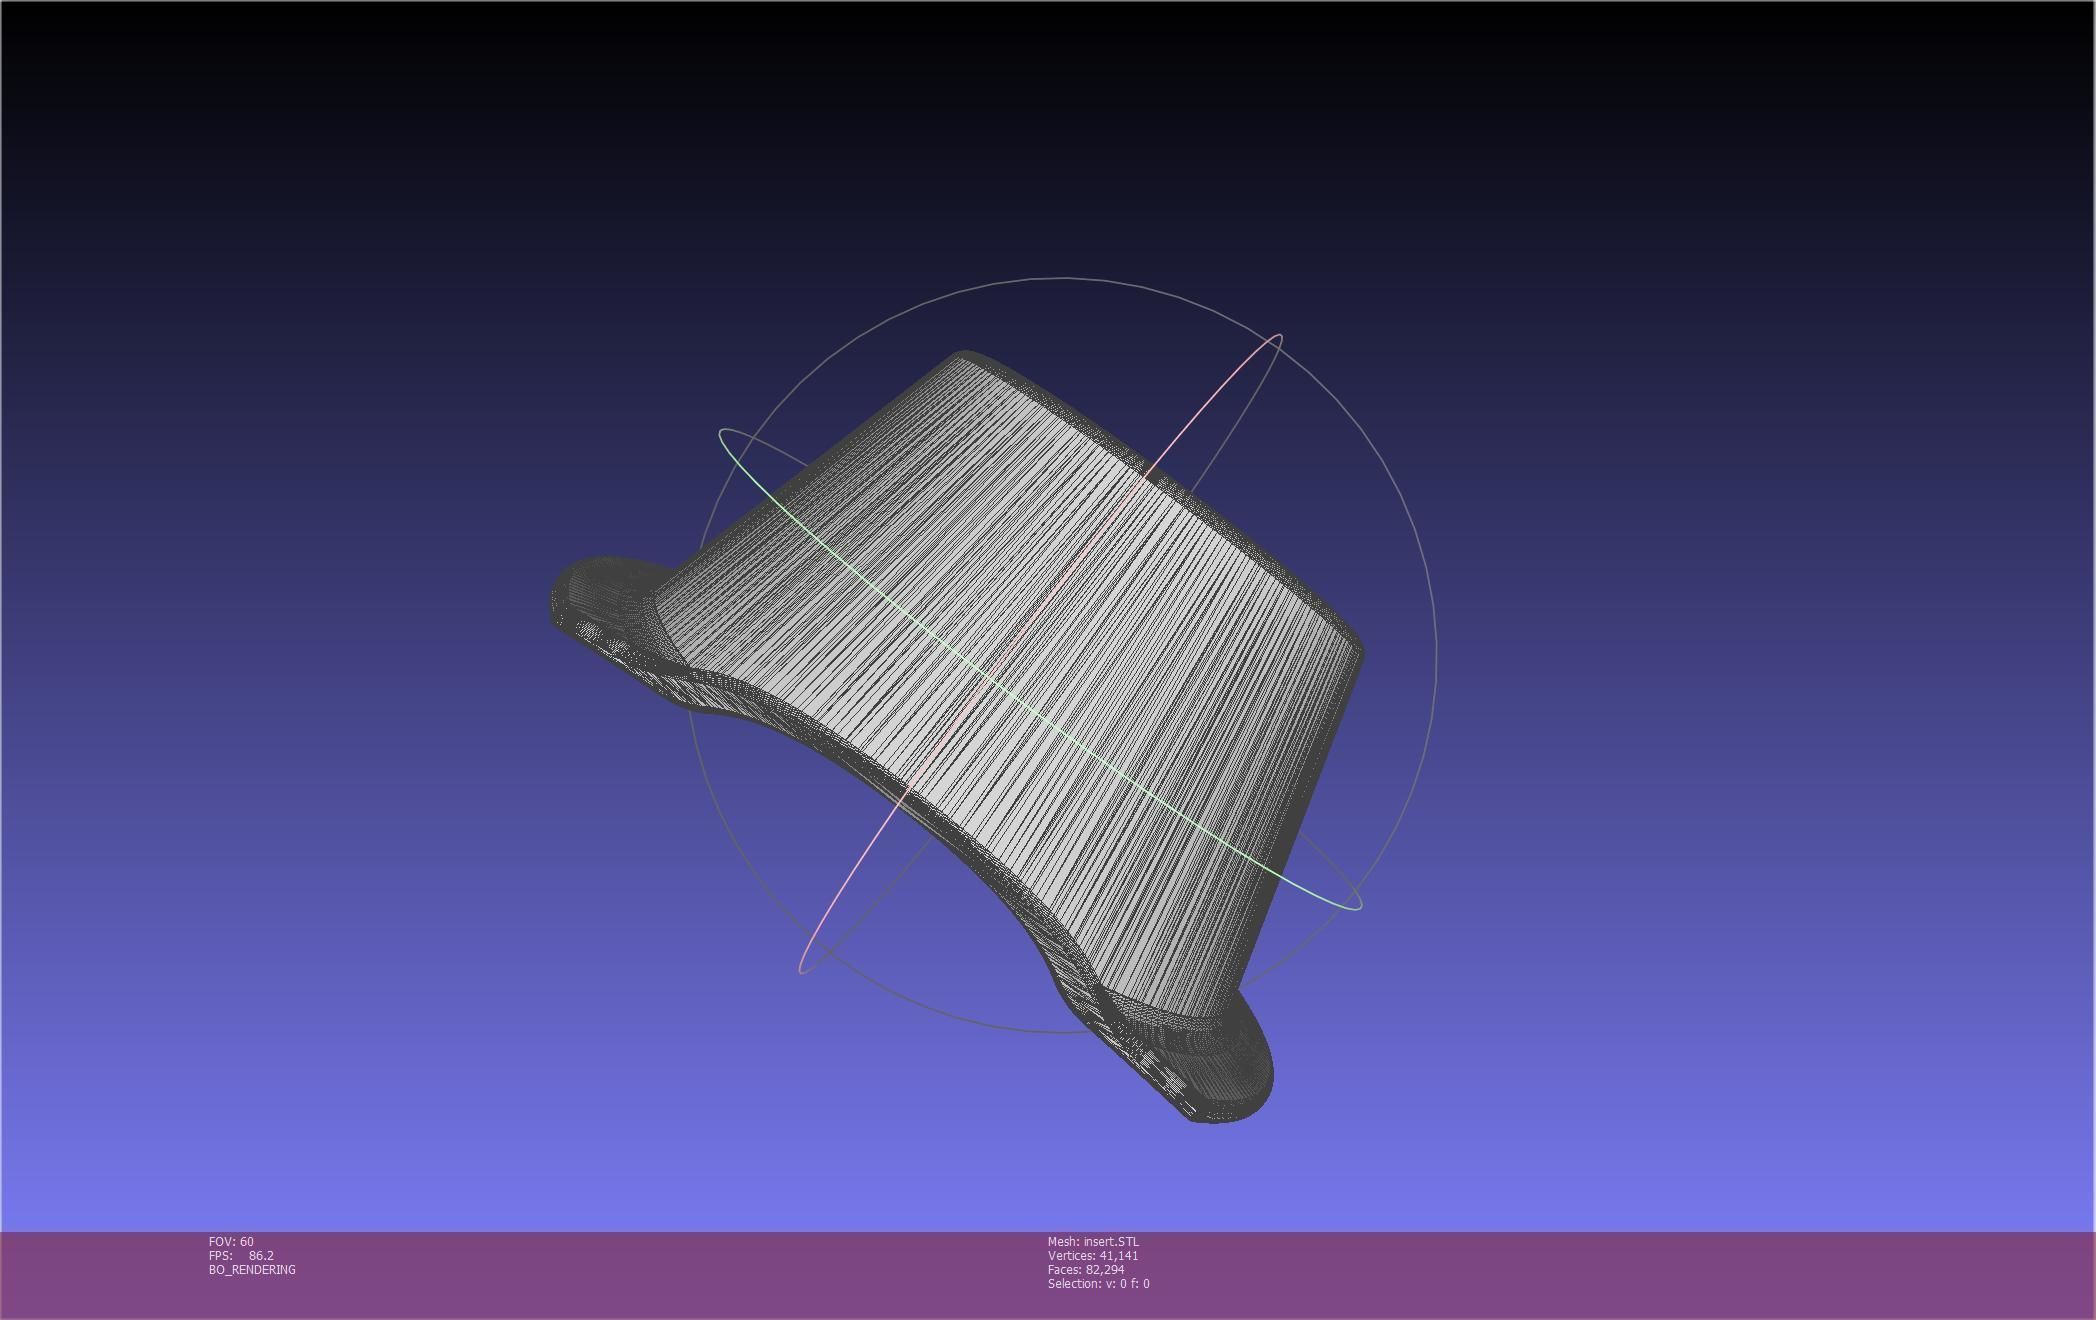Click the Faces: 82,294 text

(x=1086, y=1269)
